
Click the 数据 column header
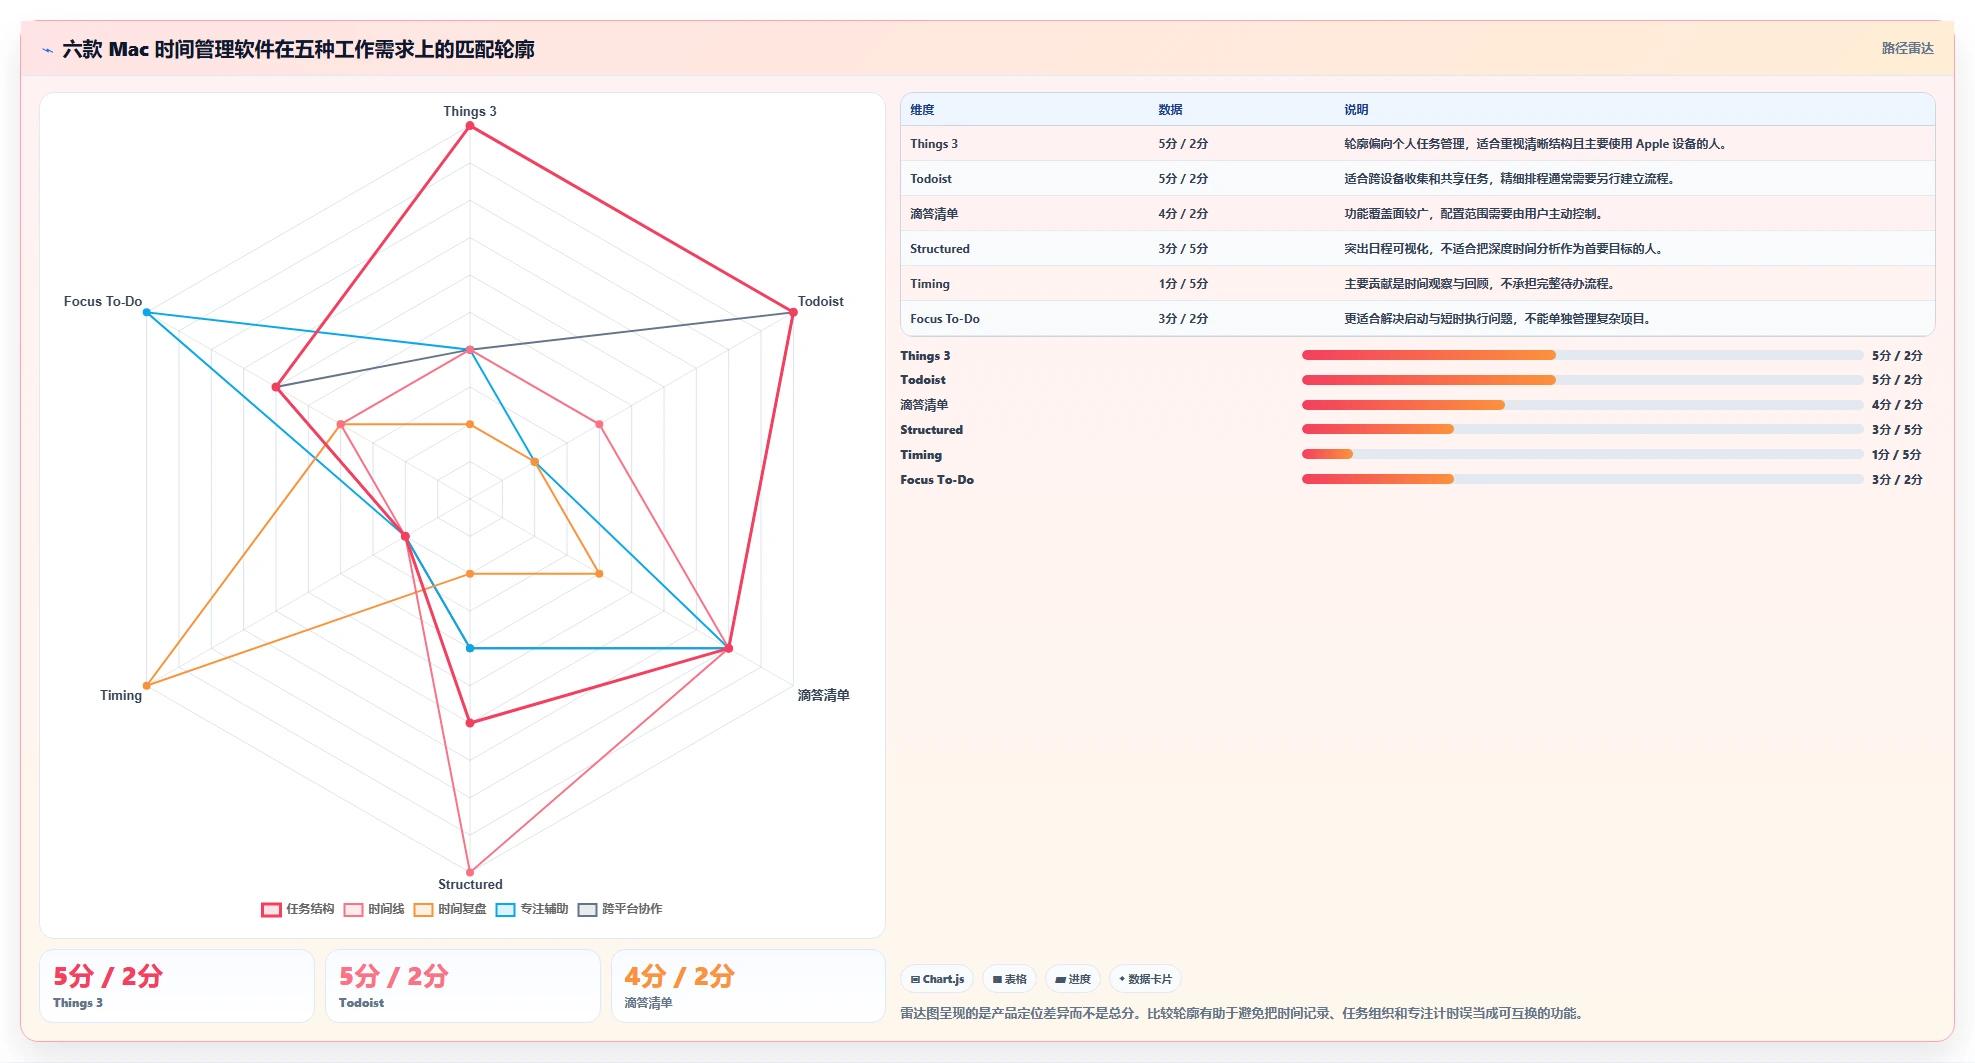[1170, 110]
